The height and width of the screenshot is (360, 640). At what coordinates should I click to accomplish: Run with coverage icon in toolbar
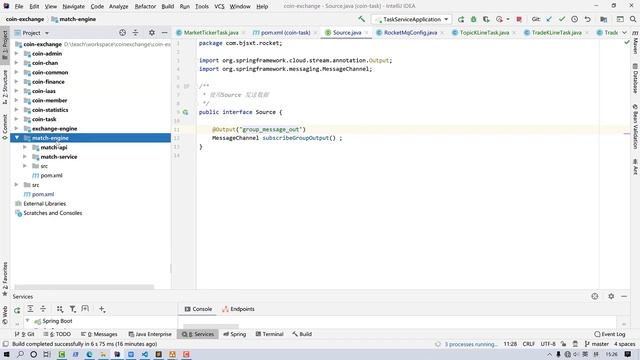click(486, 19)
